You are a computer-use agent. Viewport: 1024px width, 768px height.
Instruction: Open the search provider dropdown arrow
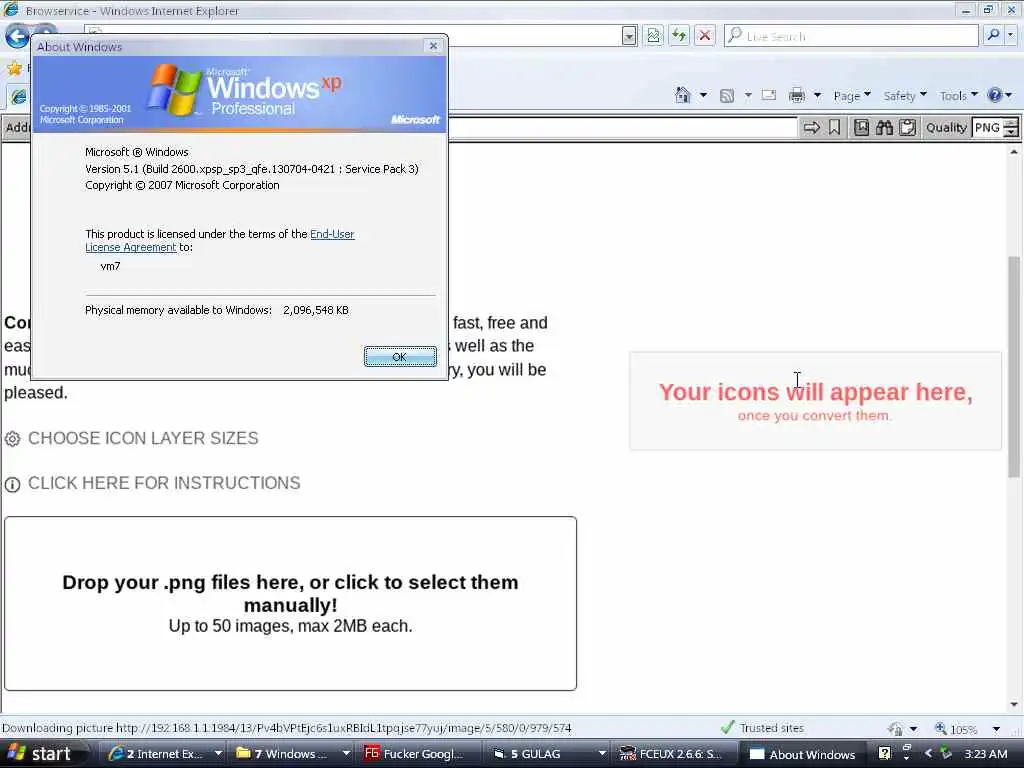point(1011,35)
